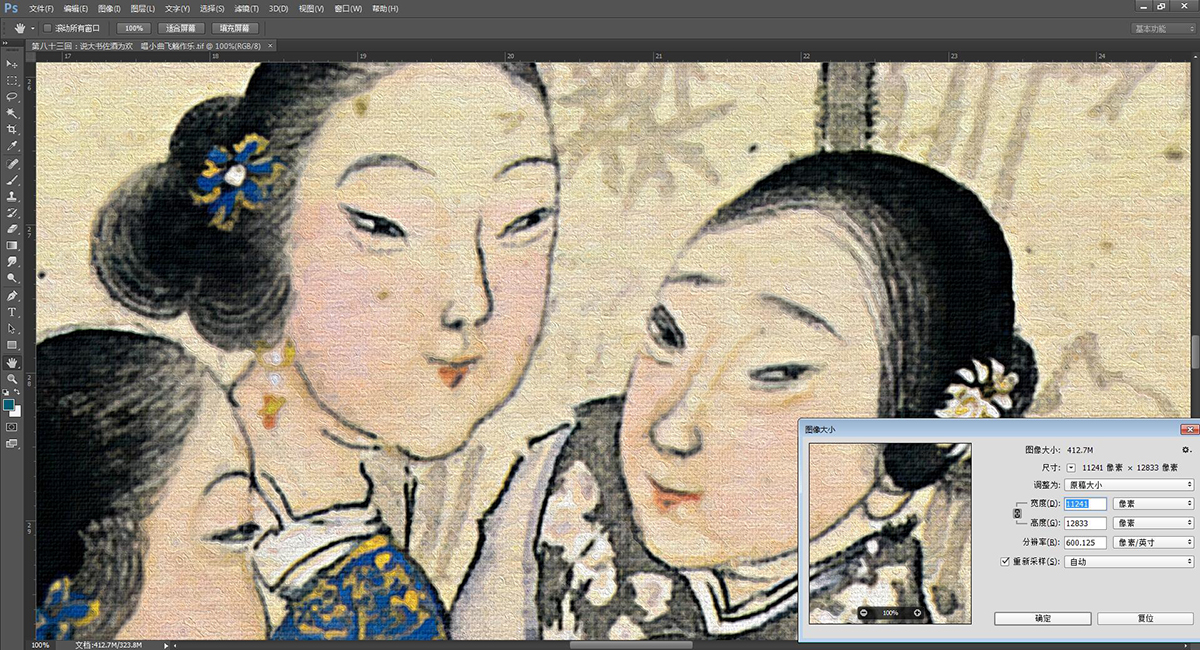Viewport: 1200px width, 650px height.
Task: Click the height (高度) input field
Action: 1085,523
